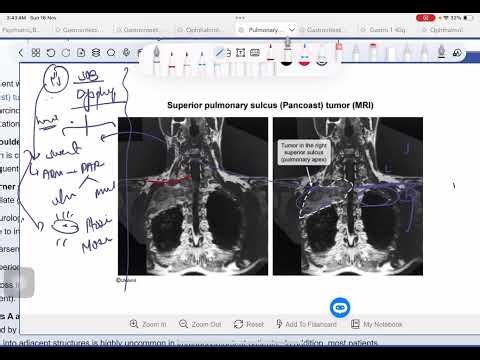The image size is (480, 360).
Task: Switch to the Psychiatric tab
Action: pos(21,30)
